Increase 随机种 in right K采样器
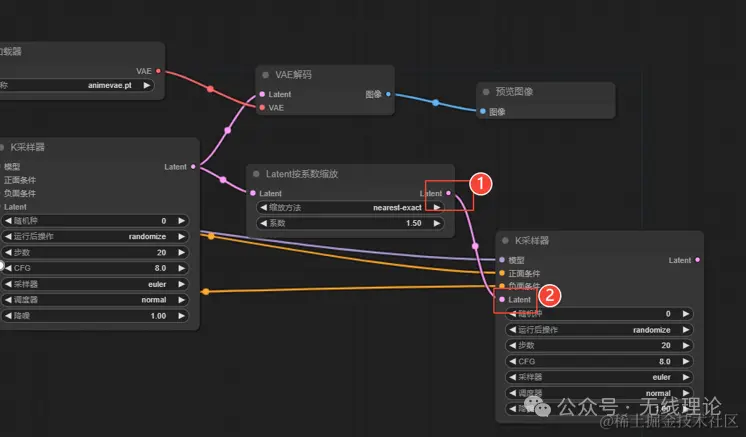746x437 pixels. click(686, 314)
